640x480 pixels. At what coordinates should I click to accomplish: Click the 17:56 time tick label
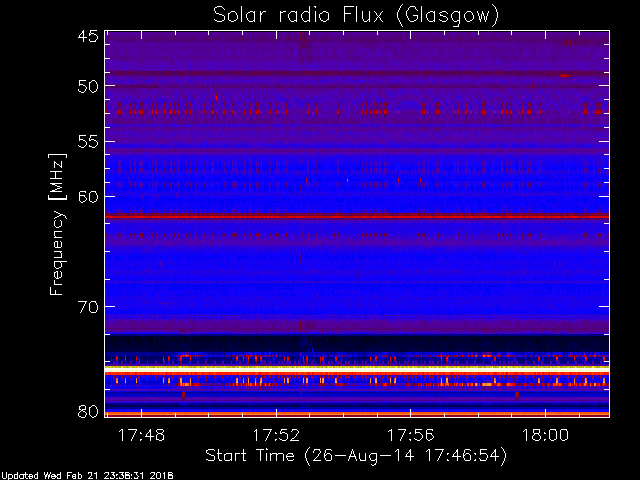tap(411, 435)
